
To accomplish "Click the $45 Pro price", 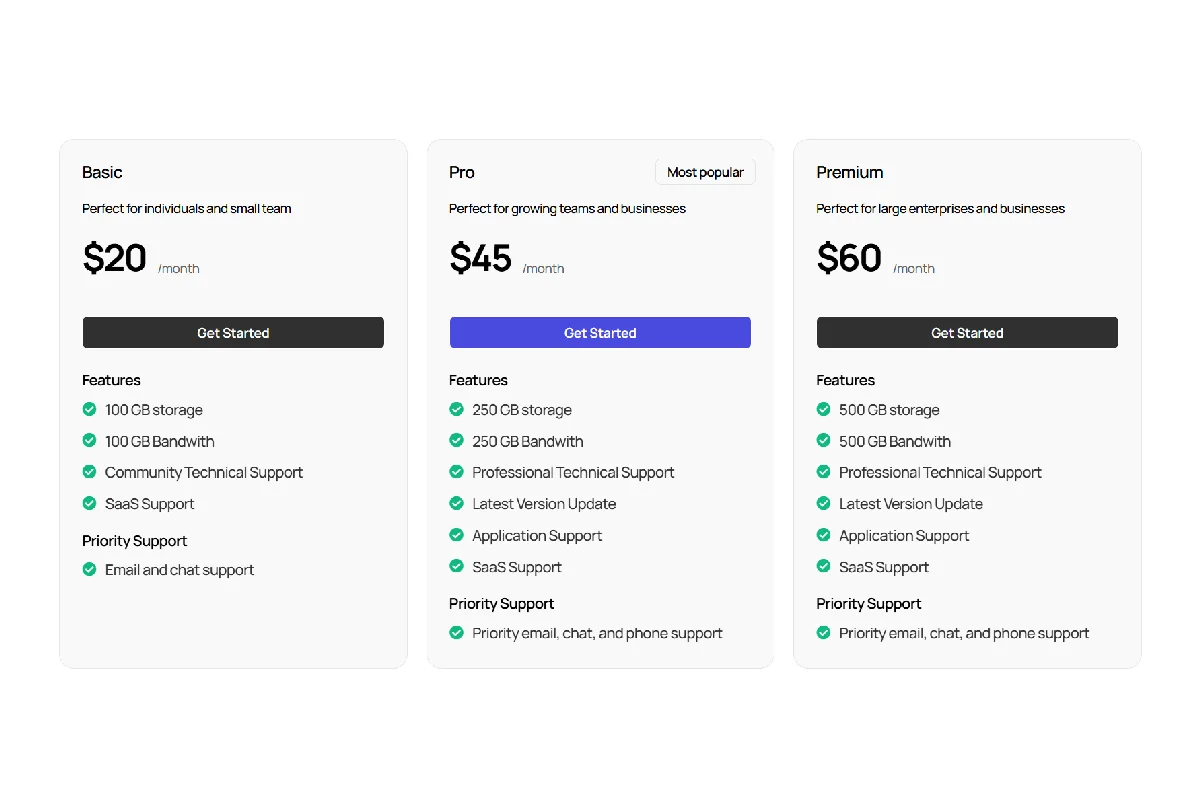I will point(480,258).
